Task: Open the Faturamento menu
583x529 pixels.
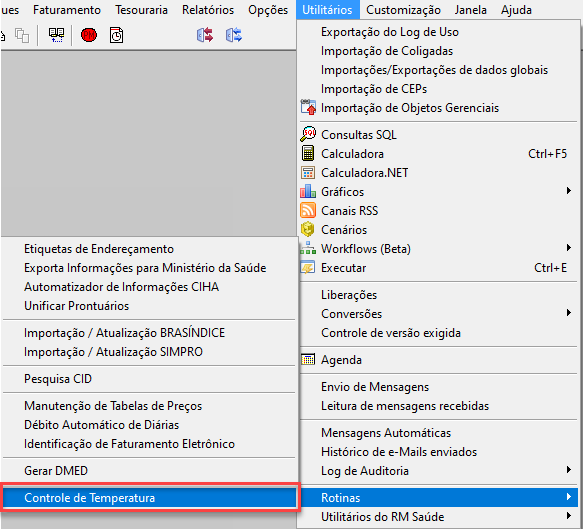Action: [67, 10]
